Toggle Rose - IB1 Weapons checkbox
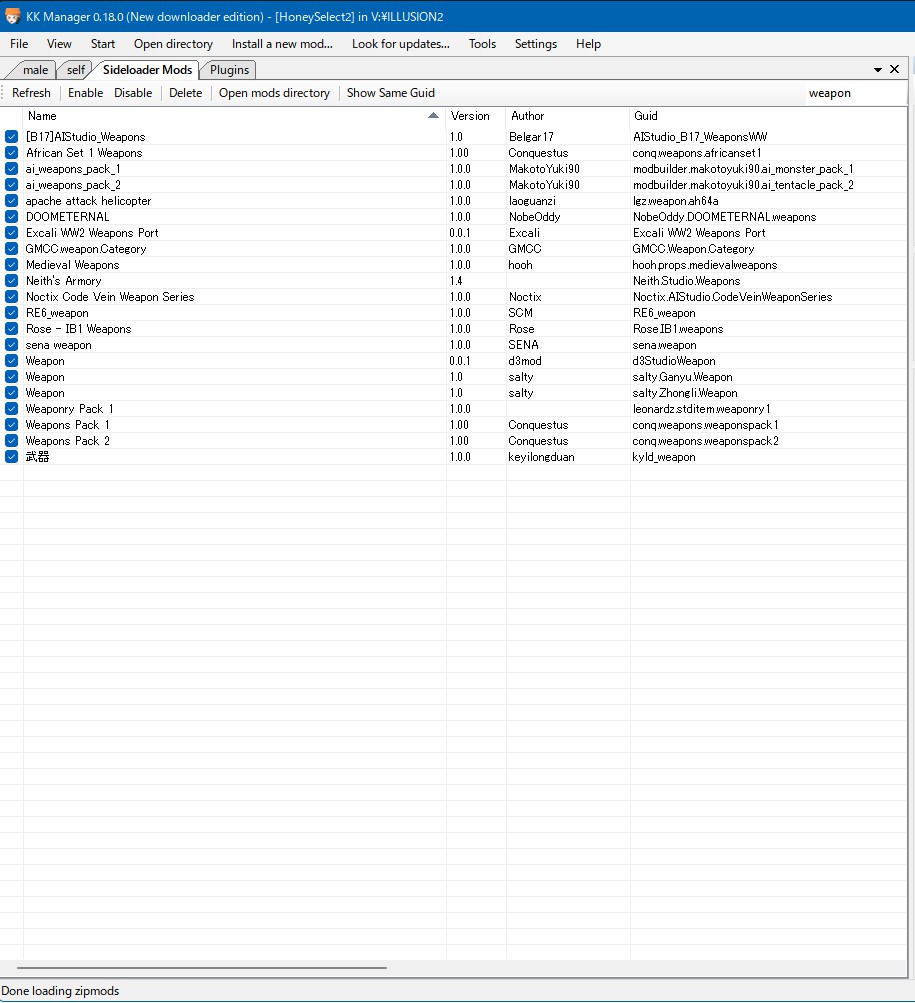The height and width of the screenshot is (1003, 915). [x=12, y=329]
